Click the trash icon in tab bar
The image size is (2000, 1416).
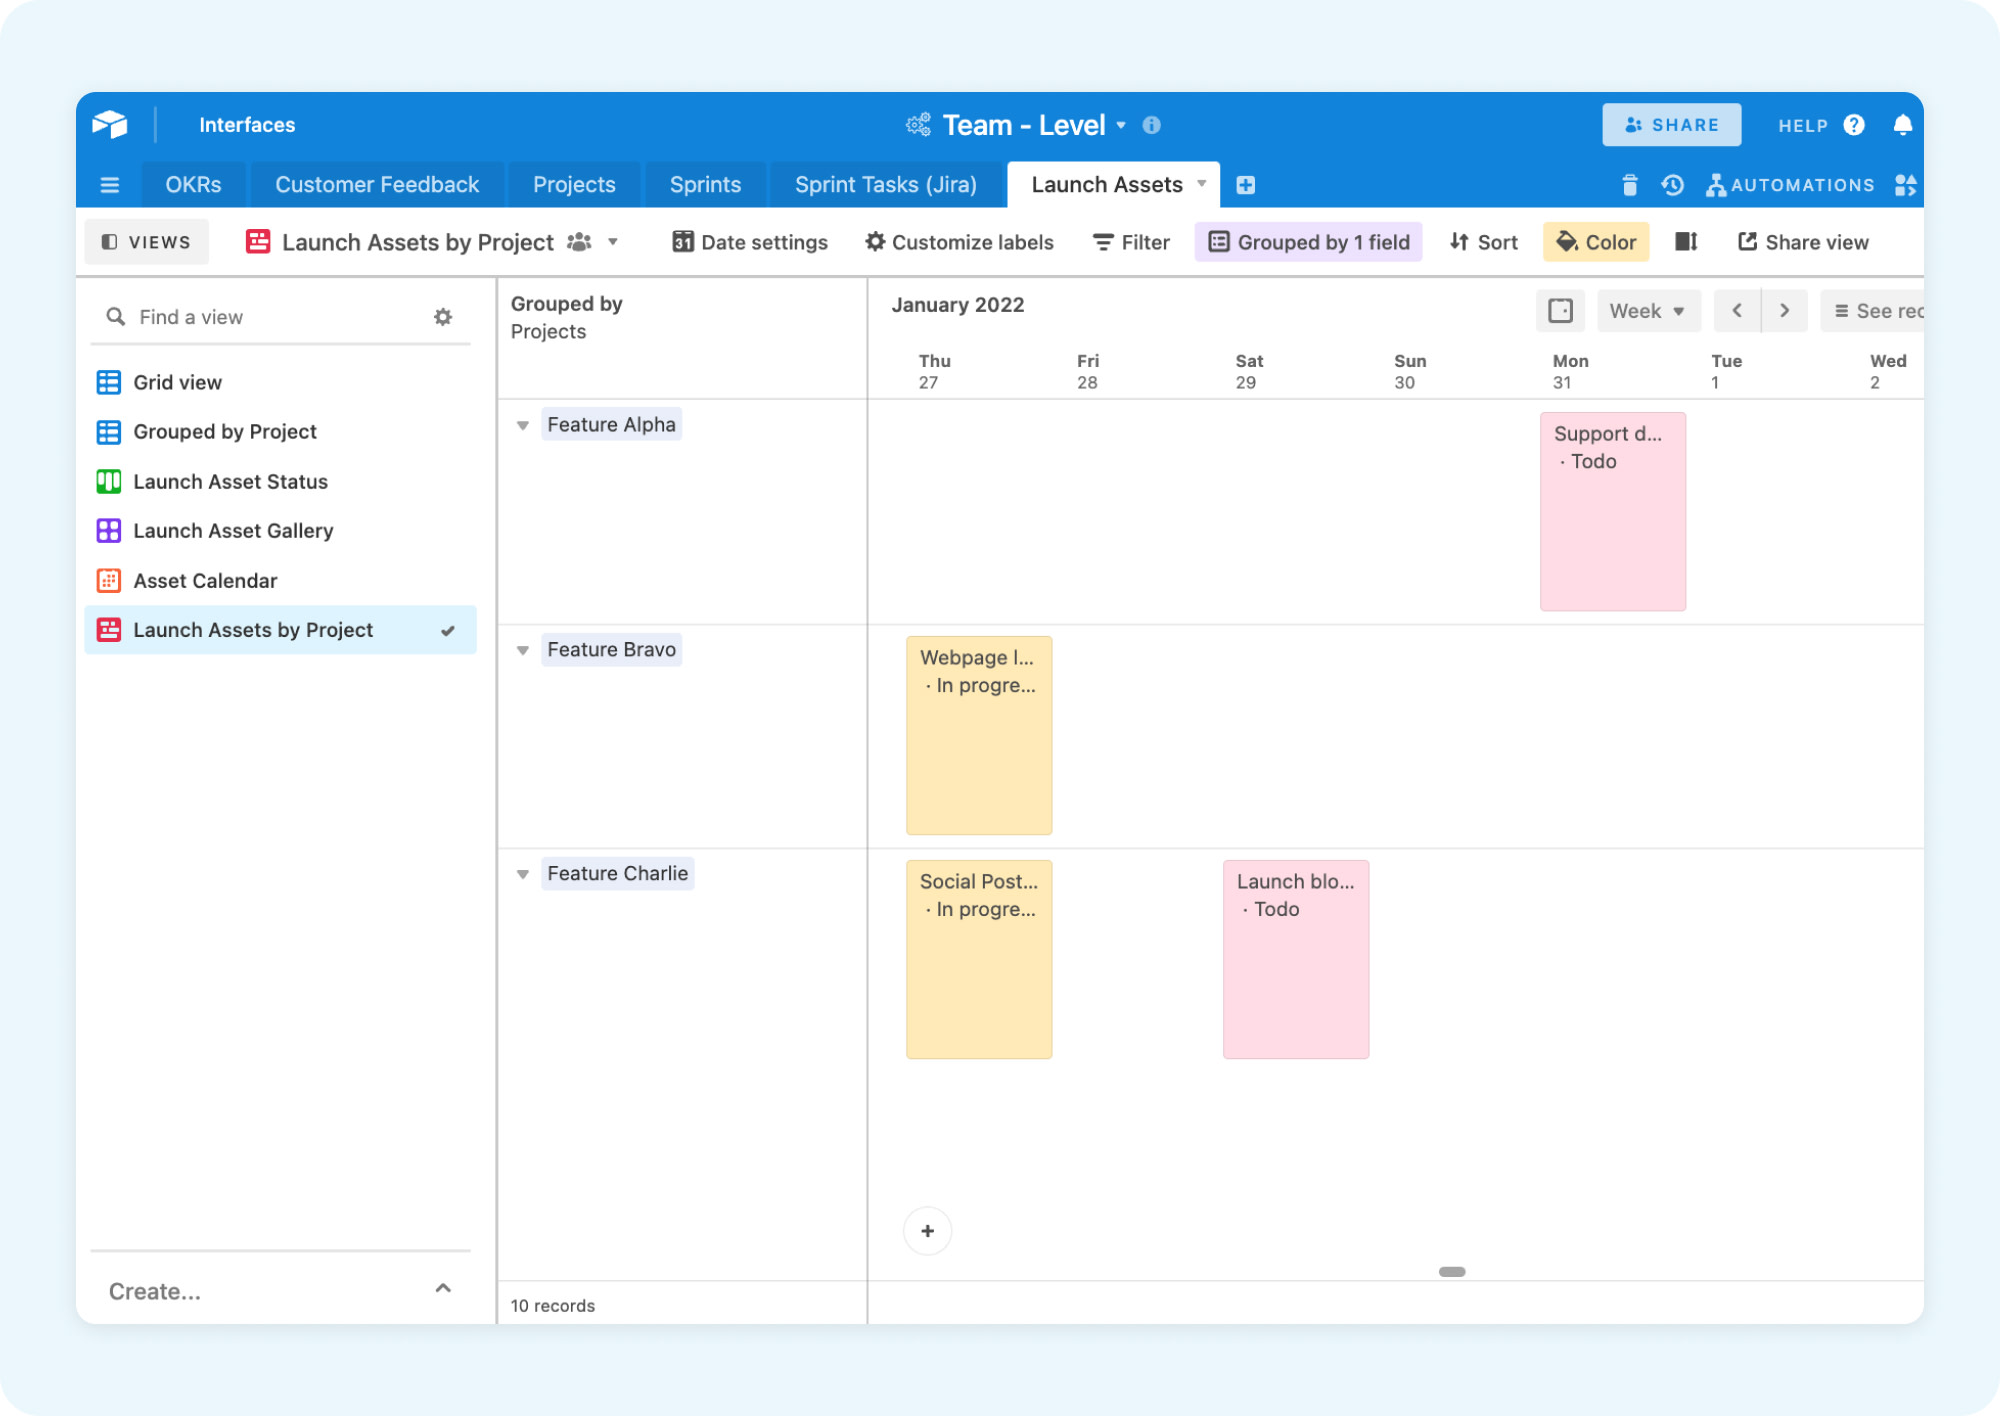[x=1629, y=185]
